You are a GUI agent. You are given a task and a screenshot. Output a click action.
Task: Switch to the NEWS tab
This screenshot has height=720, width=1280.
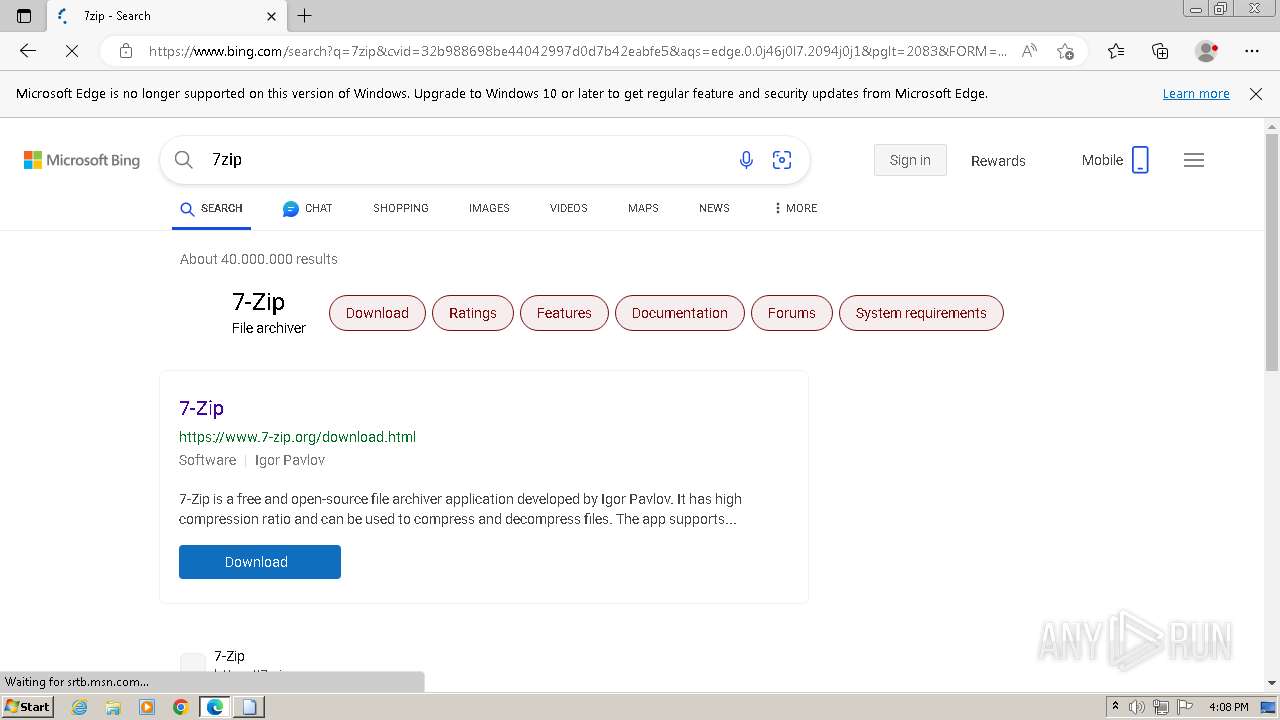[x=714, y=208]
